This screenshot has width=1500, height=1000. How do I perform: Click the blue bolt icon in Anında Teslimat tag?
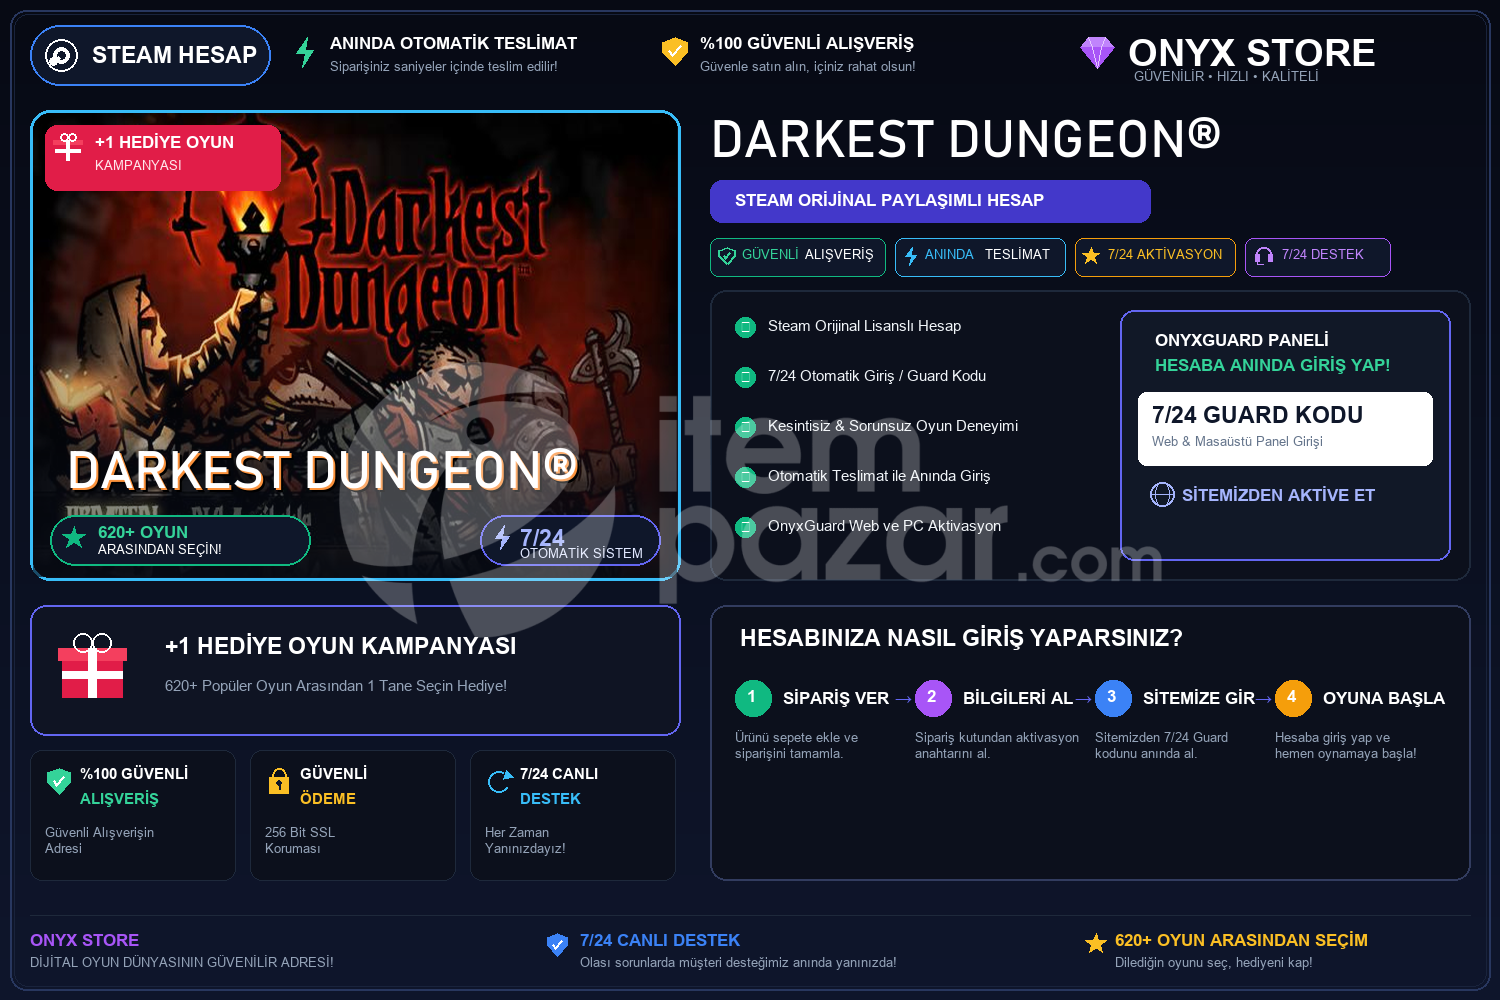click(911, 257)
